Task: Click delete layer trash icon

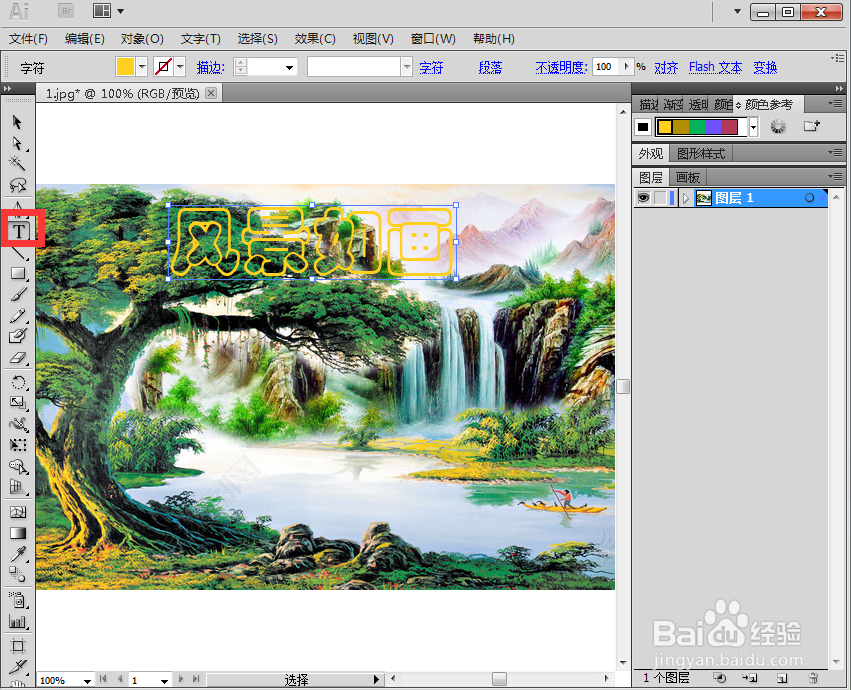Action: [813, 678]
